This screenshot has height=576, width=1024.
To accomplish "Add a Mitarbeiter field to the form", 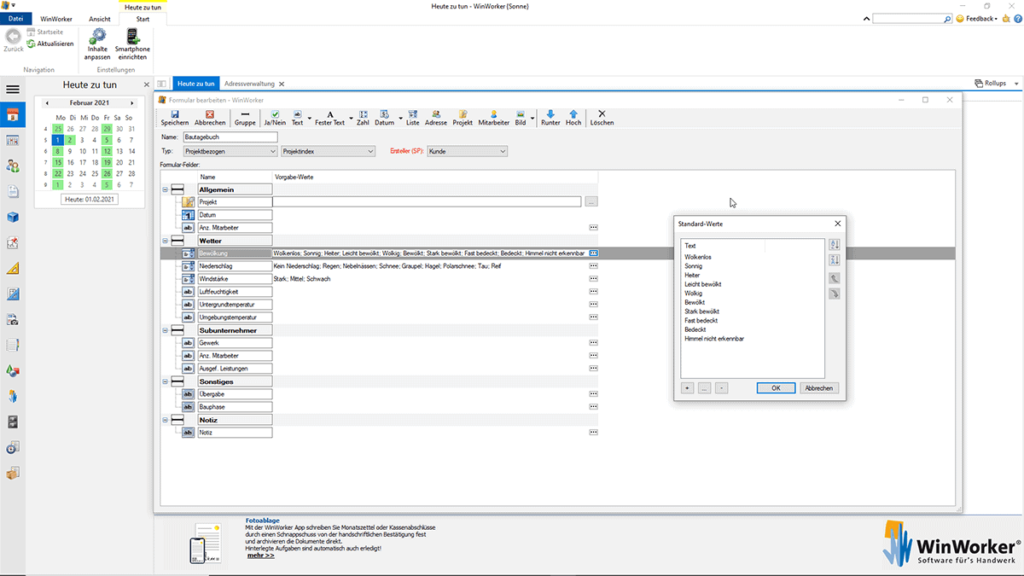I will coord(493,117).
